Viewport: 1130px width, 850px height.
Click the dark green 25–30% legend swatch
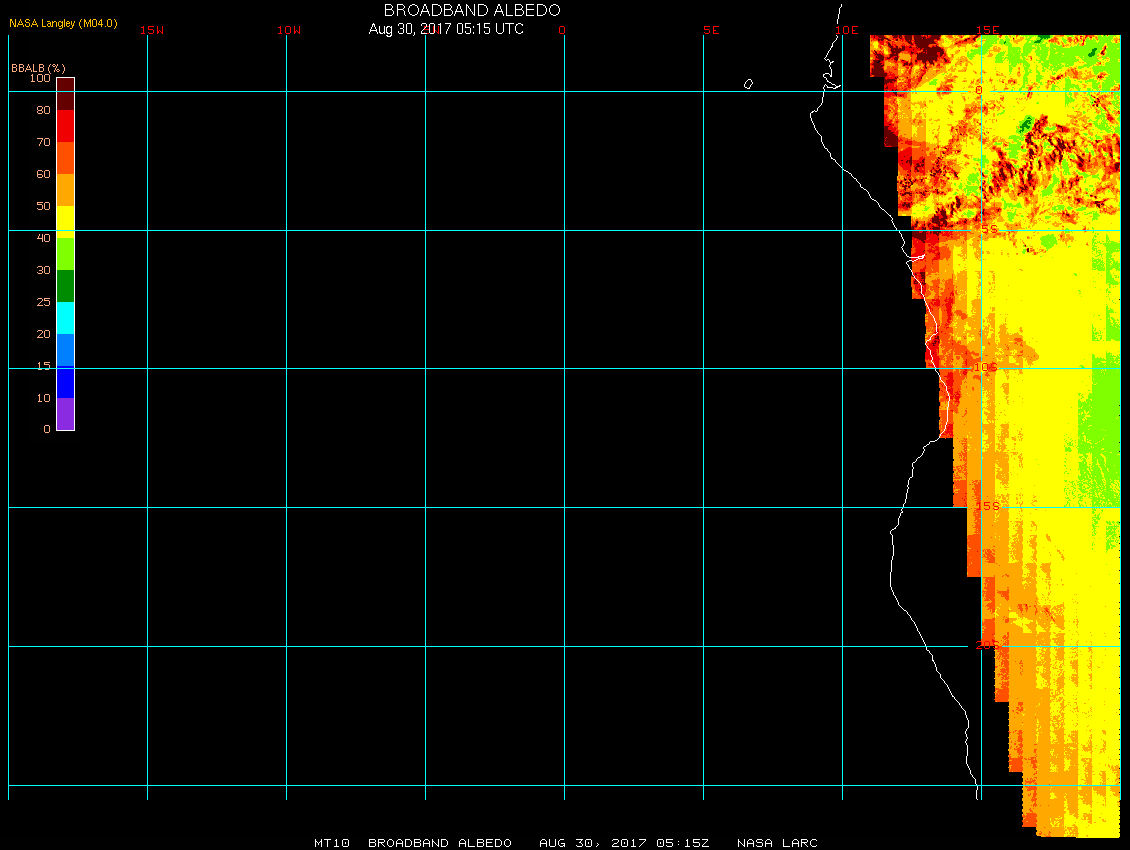[65, 286]
